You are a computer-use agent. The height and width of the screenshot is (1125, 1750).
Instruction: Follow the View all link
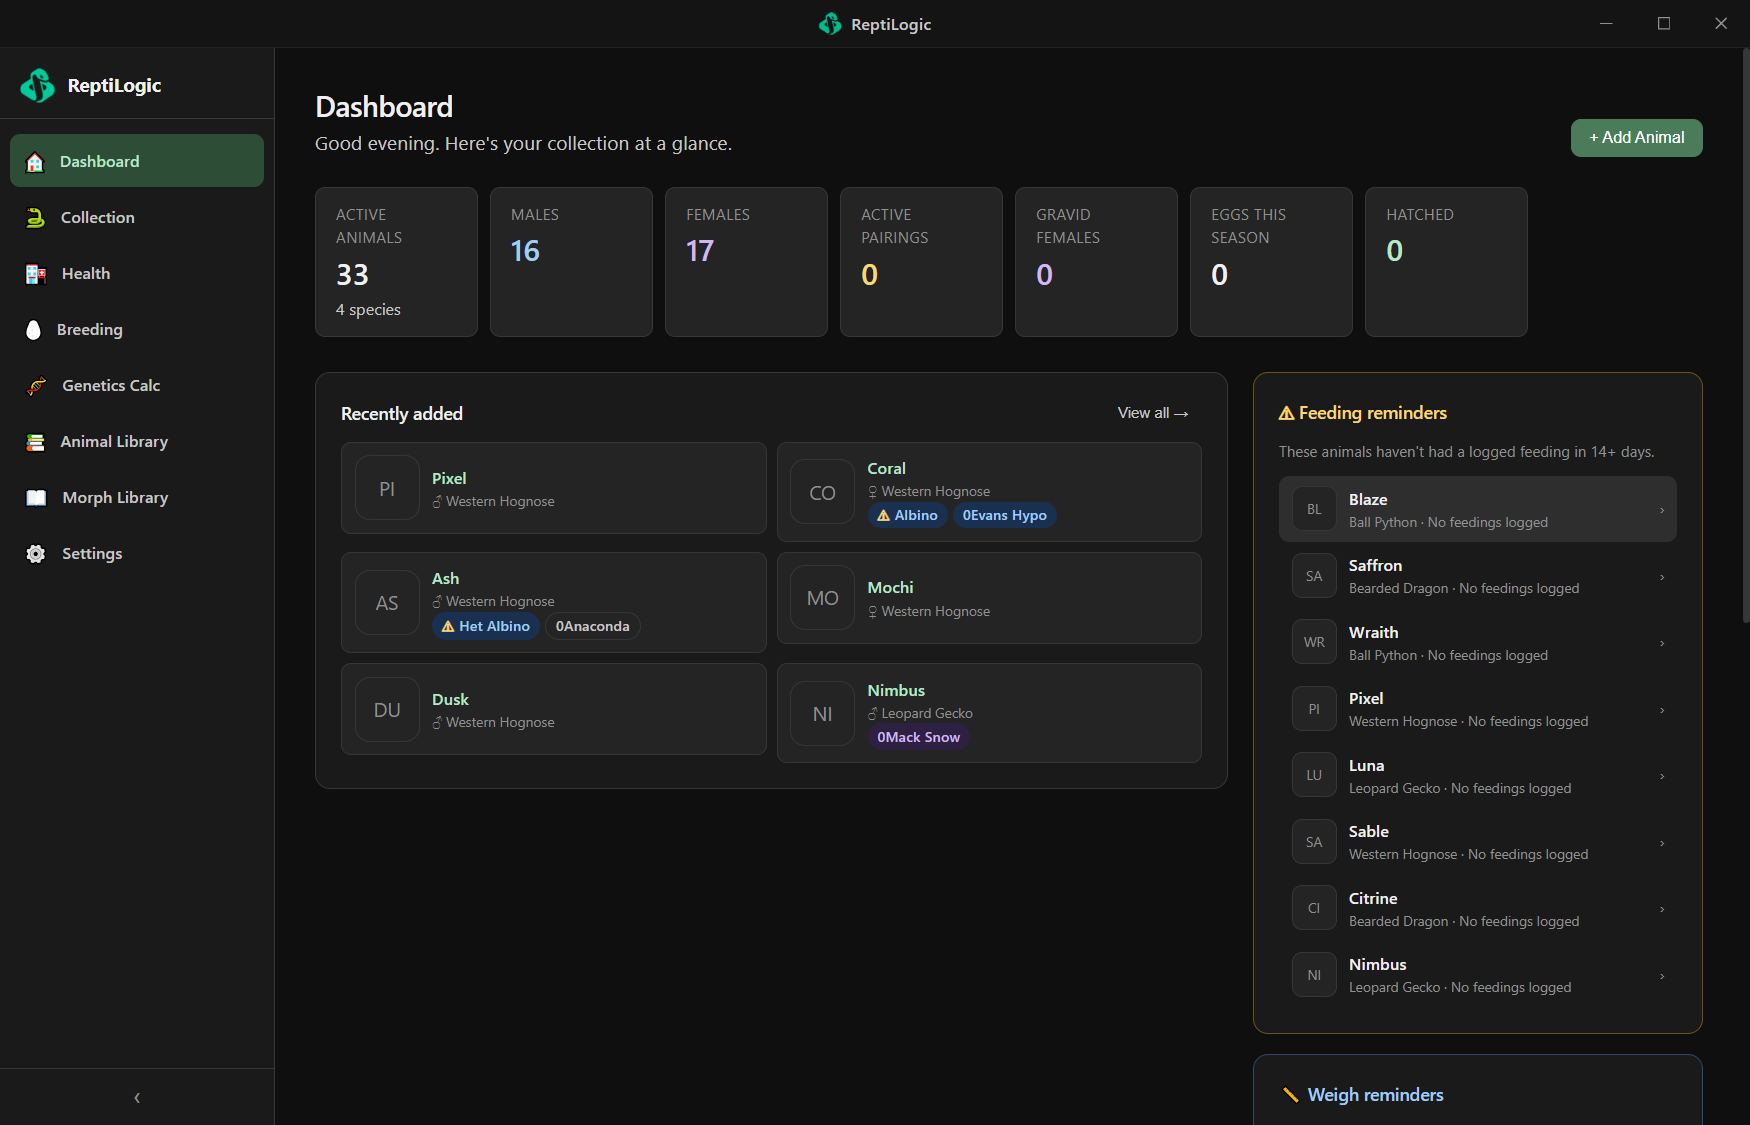point(1153,413)
